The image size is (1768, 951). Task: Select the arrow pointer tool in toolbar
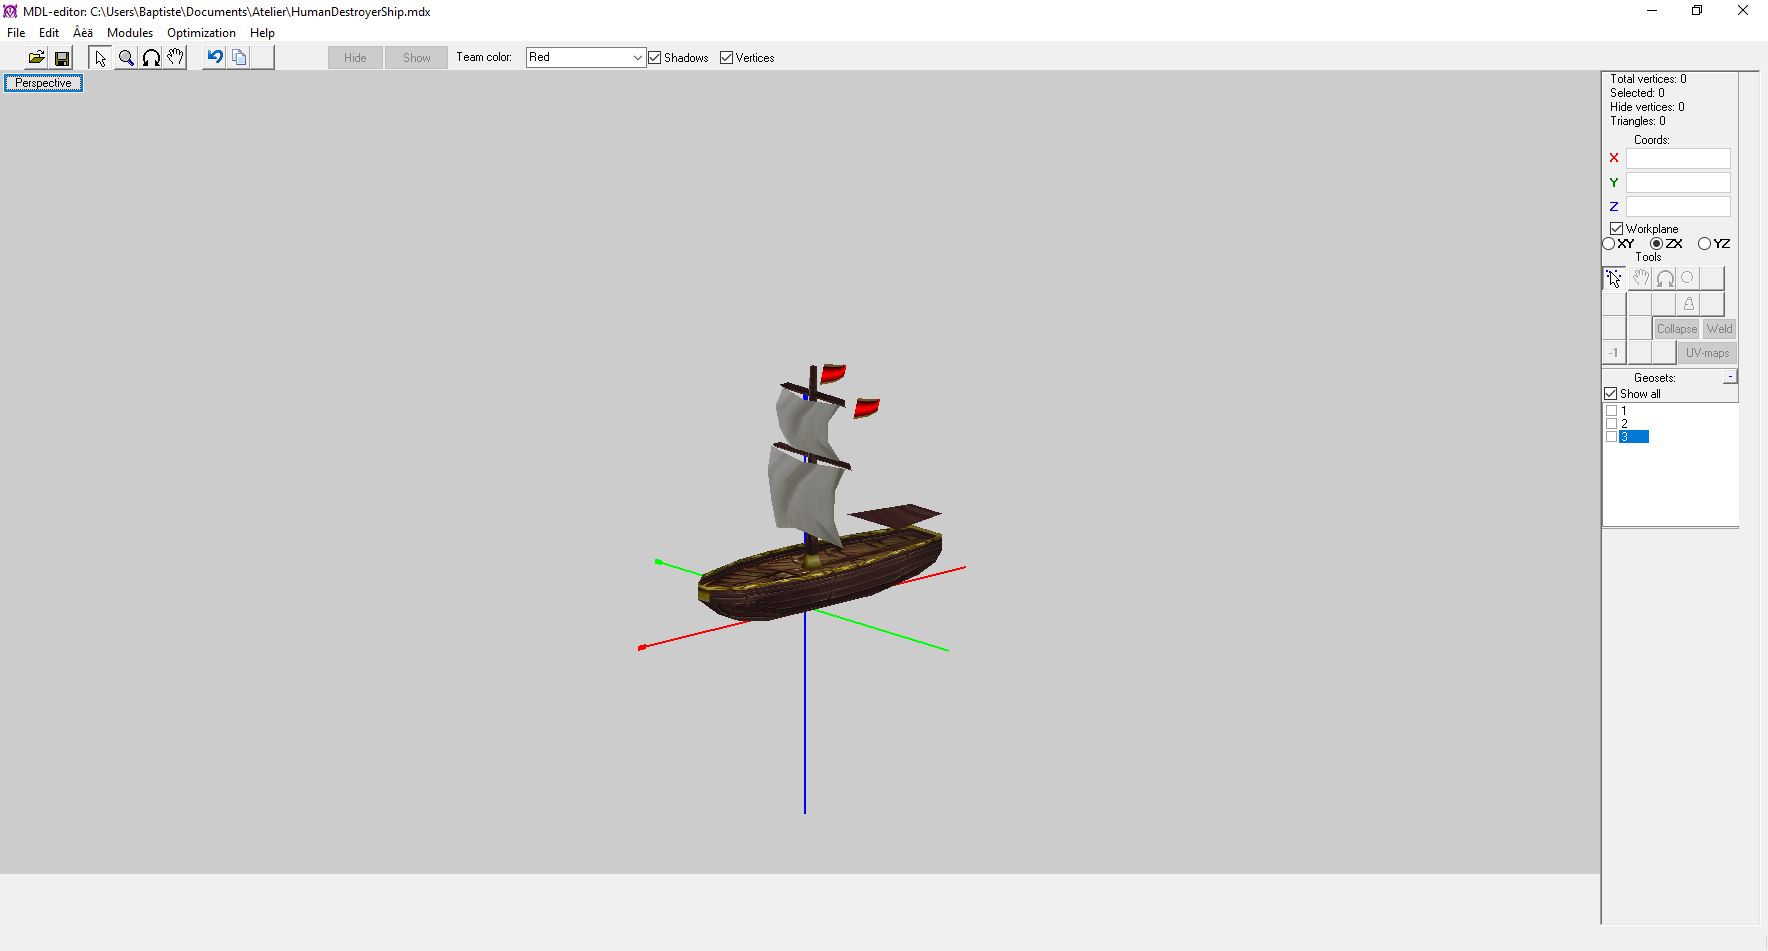coord(100,58)
